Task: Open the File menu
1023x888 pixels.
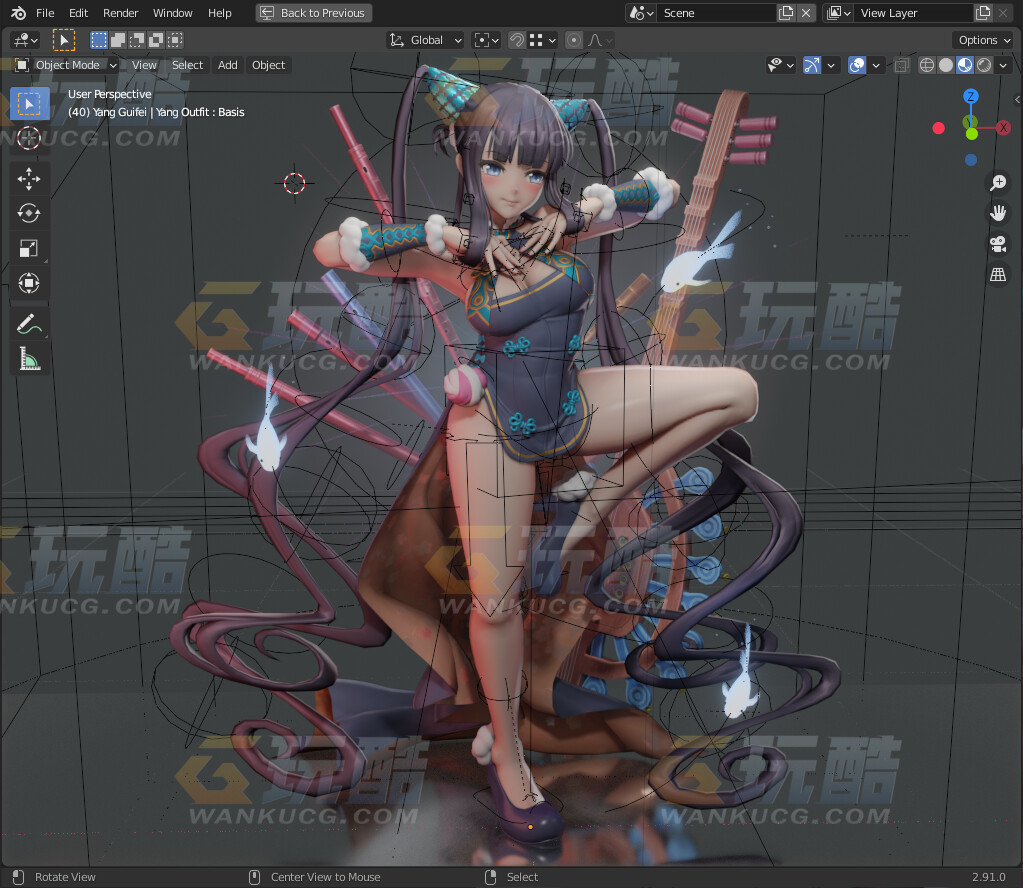Action: click(45, 13)
